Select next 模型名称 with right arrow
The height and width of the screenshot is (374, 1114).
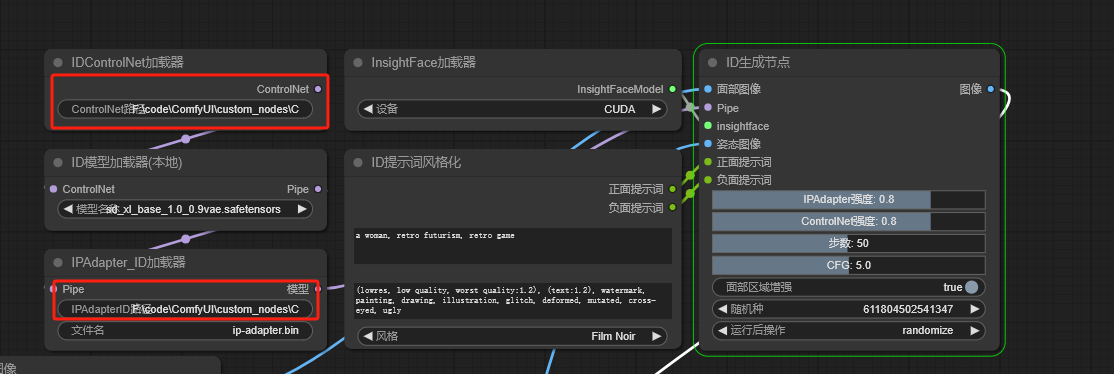(x=302, y=209)
